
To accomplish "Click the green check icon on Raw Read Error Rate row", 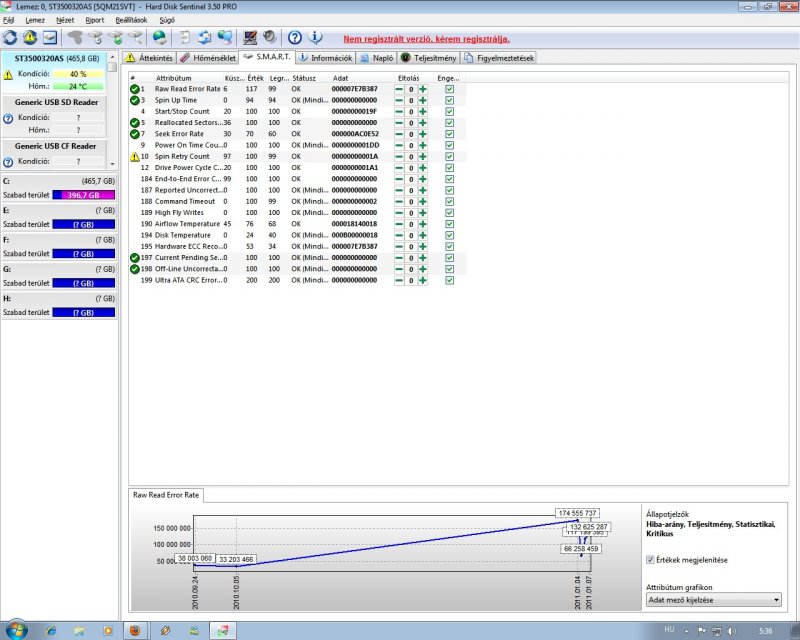I will [135, 89].
